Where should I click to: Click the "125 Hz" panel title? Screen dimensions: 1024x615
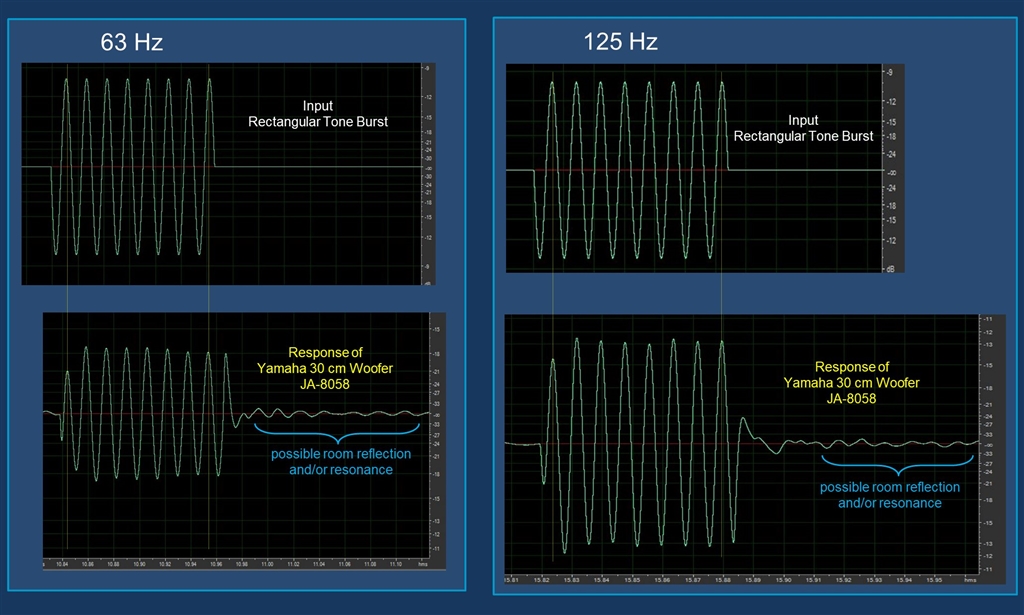point(620,42)
